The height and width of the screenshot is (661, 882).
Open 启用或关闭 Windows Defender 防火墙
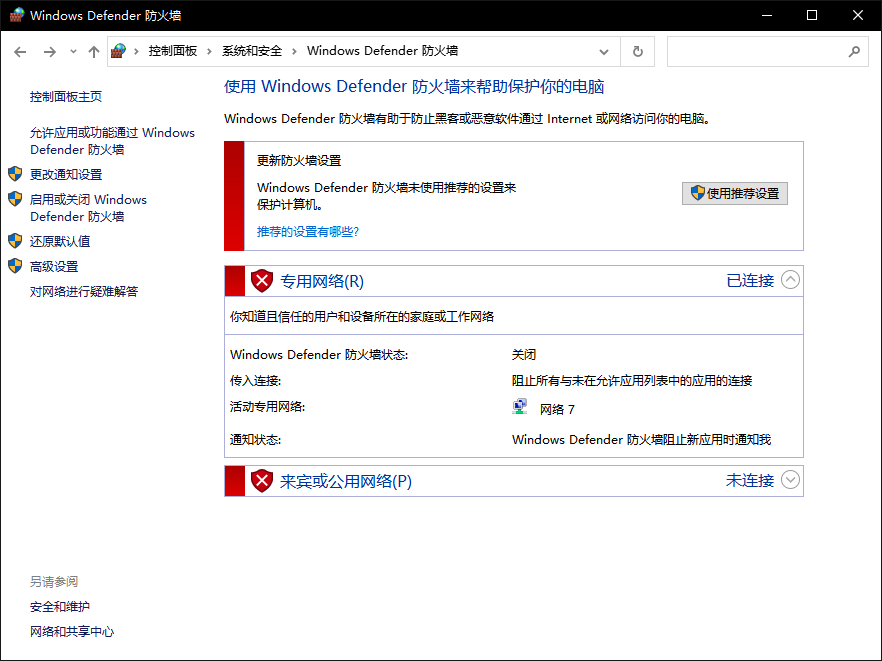tap(88, 208)
